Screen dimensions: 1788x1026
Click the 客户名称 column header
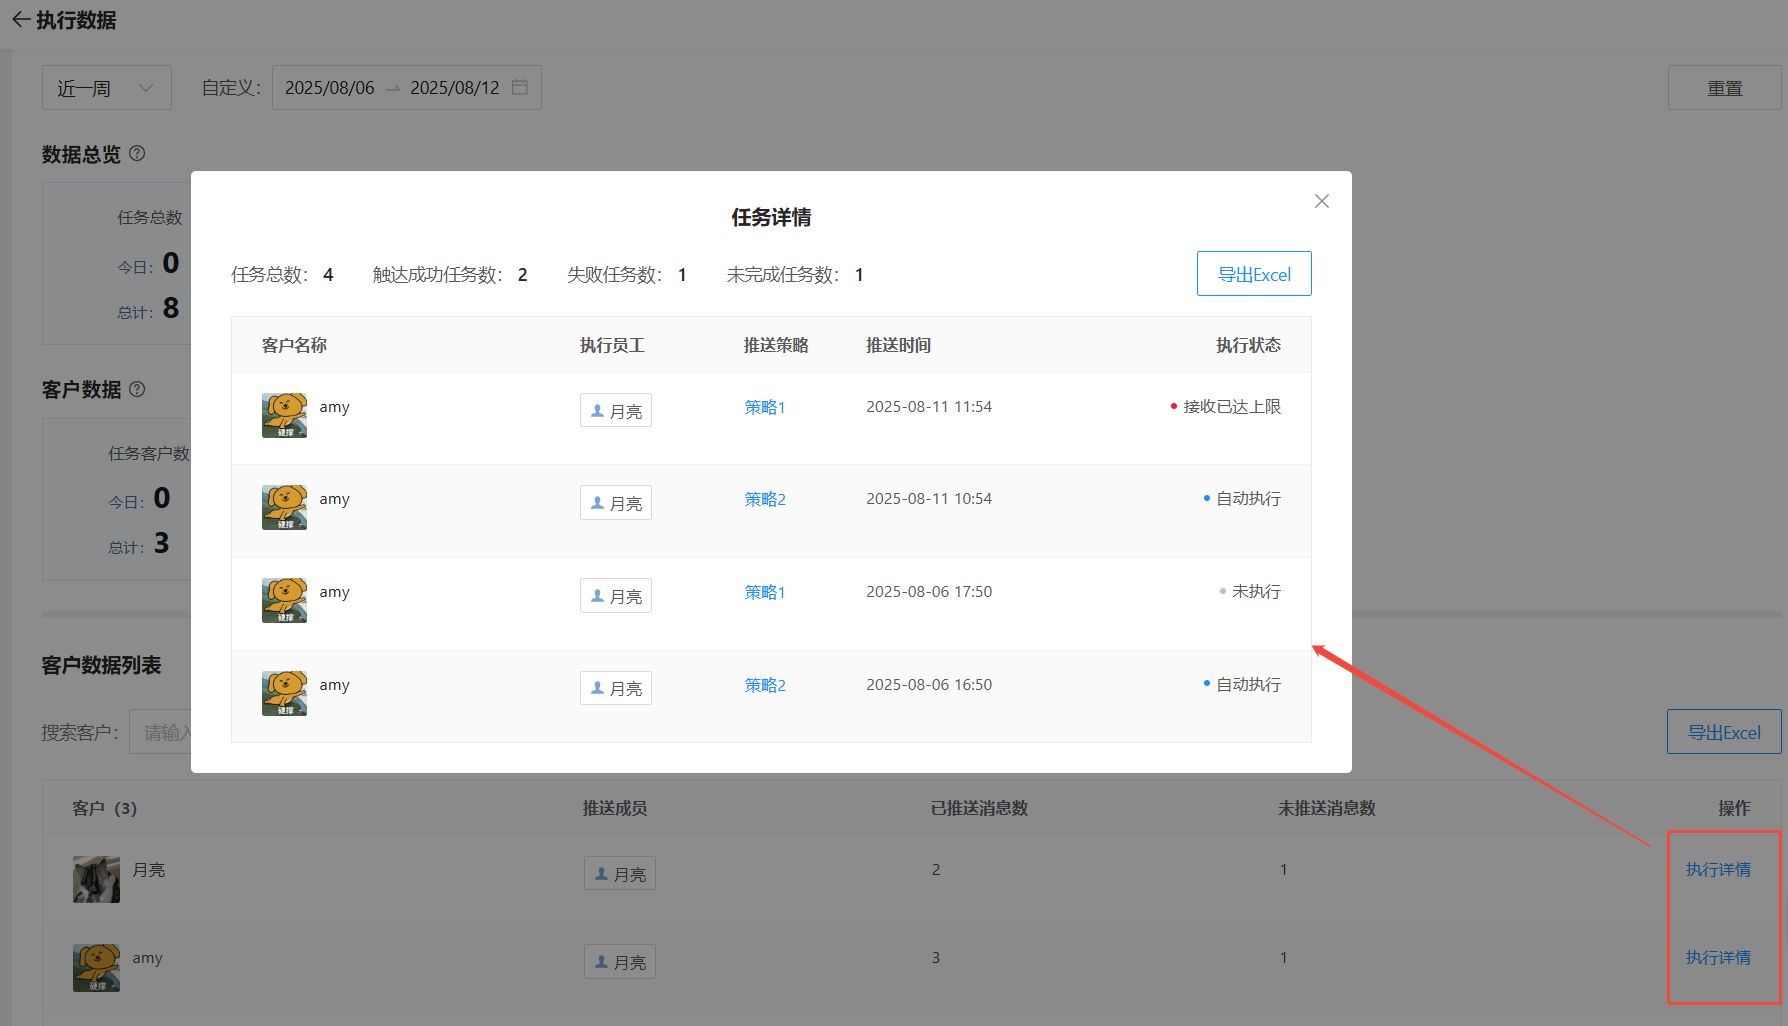pyautogui.click(x=294, y=345)
